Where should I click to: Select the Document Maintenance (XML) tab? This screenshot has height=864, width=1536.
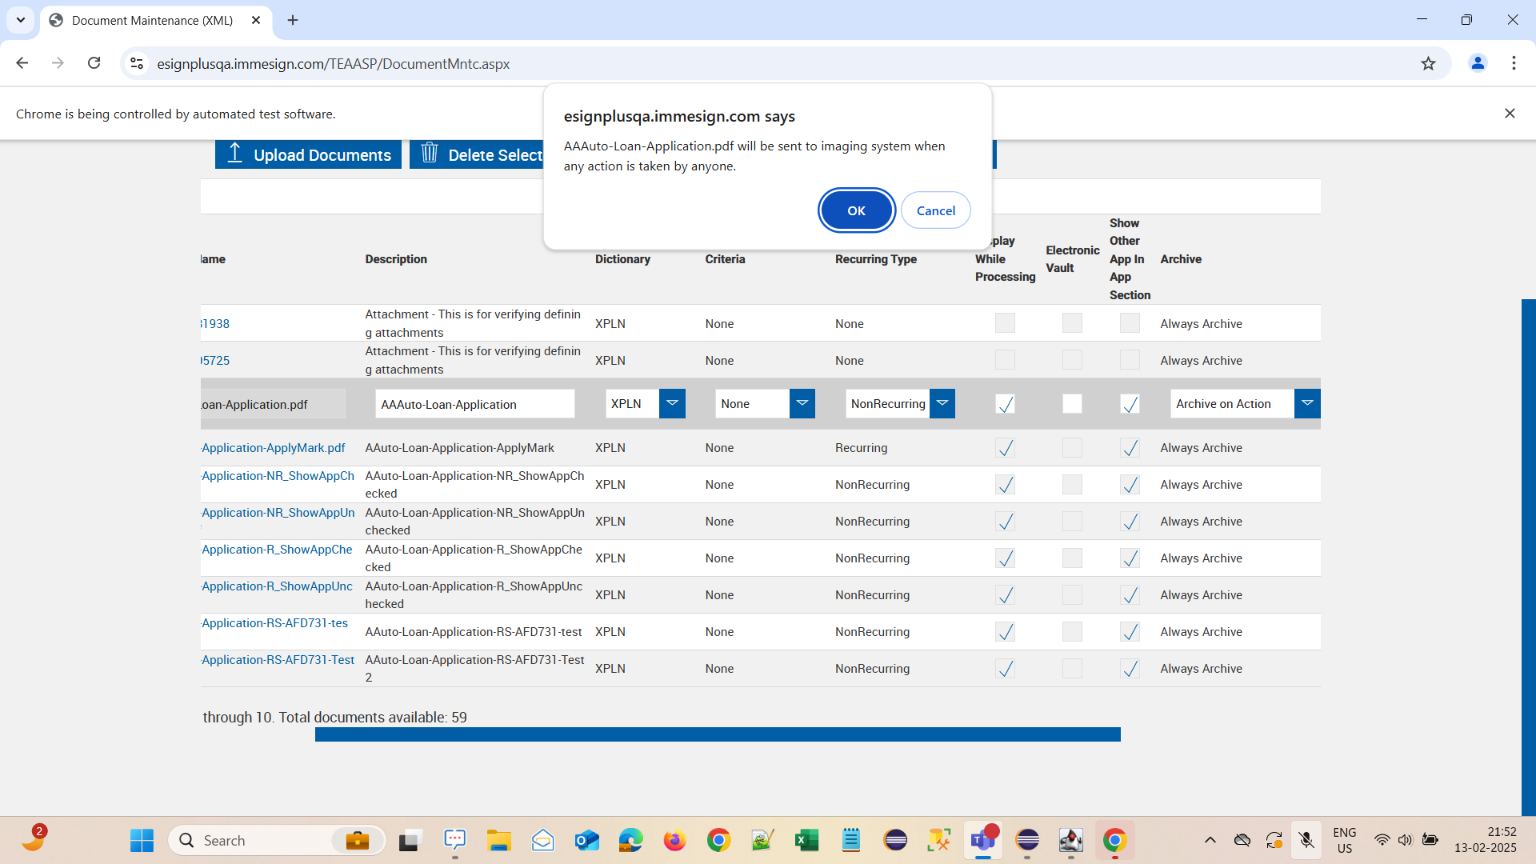click(x=155, y=20)
